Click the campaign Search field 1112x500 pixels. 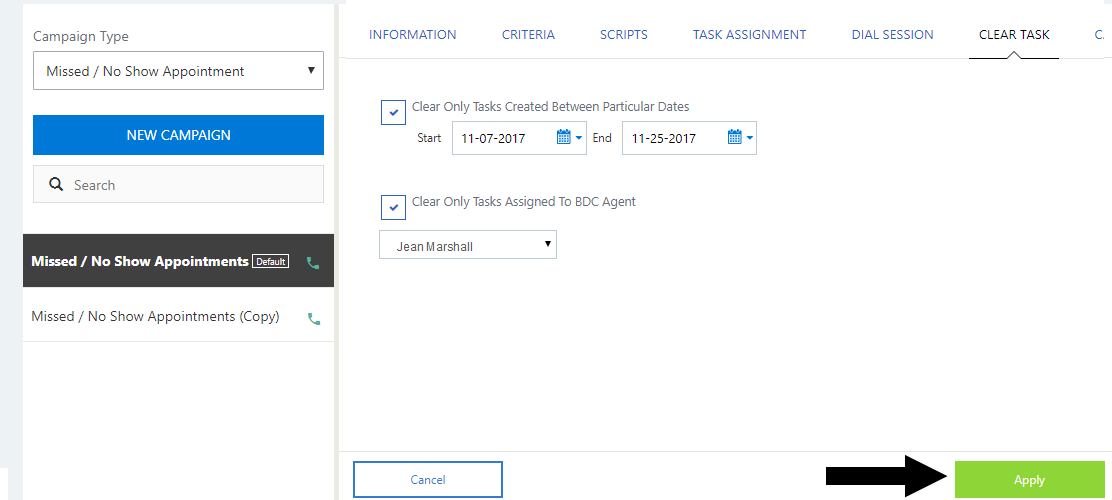[178, 184]
